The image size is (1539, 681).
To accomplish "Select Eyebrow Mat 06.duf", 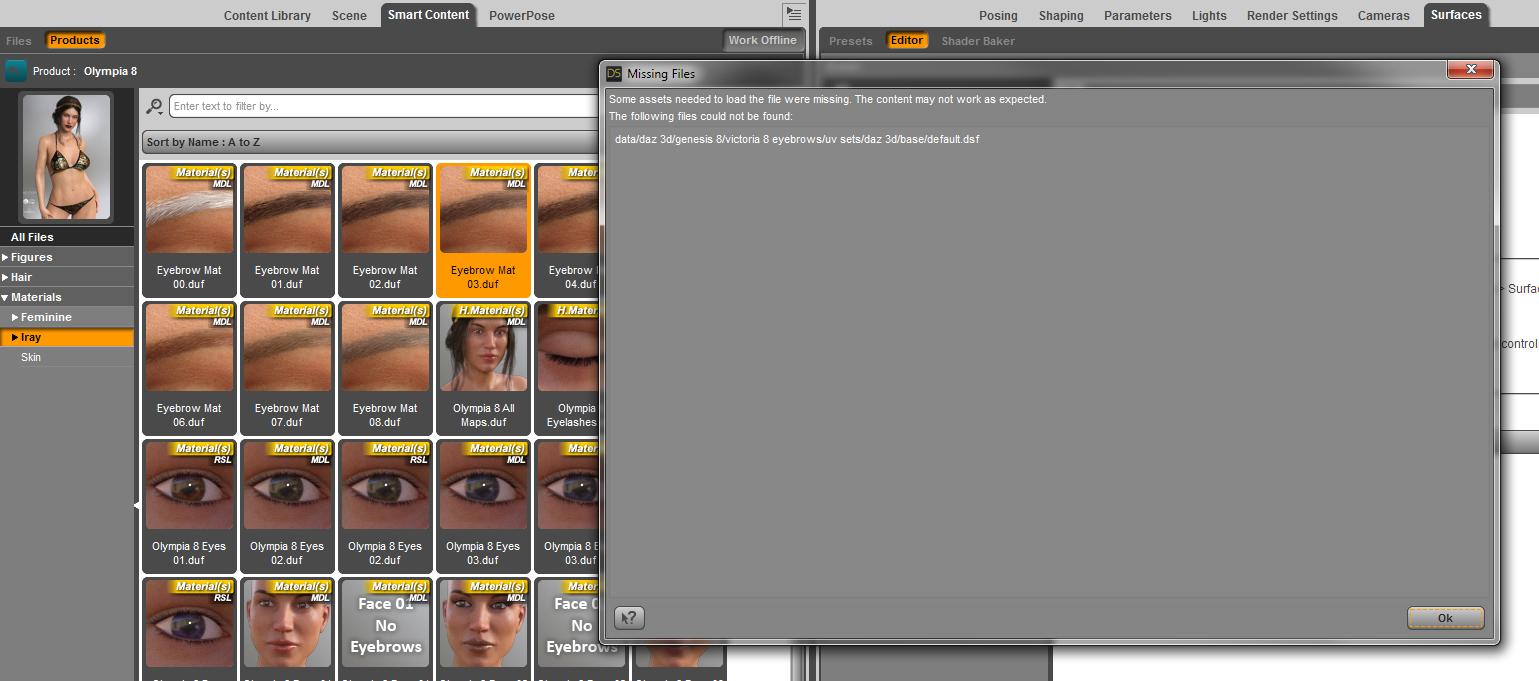I will [189, 368].
